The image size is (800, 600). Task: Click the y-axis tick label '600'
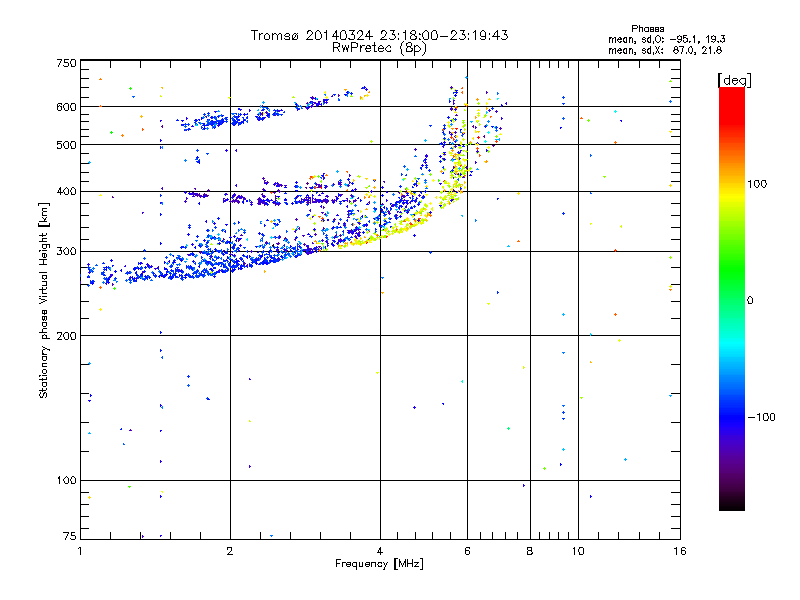66,107
